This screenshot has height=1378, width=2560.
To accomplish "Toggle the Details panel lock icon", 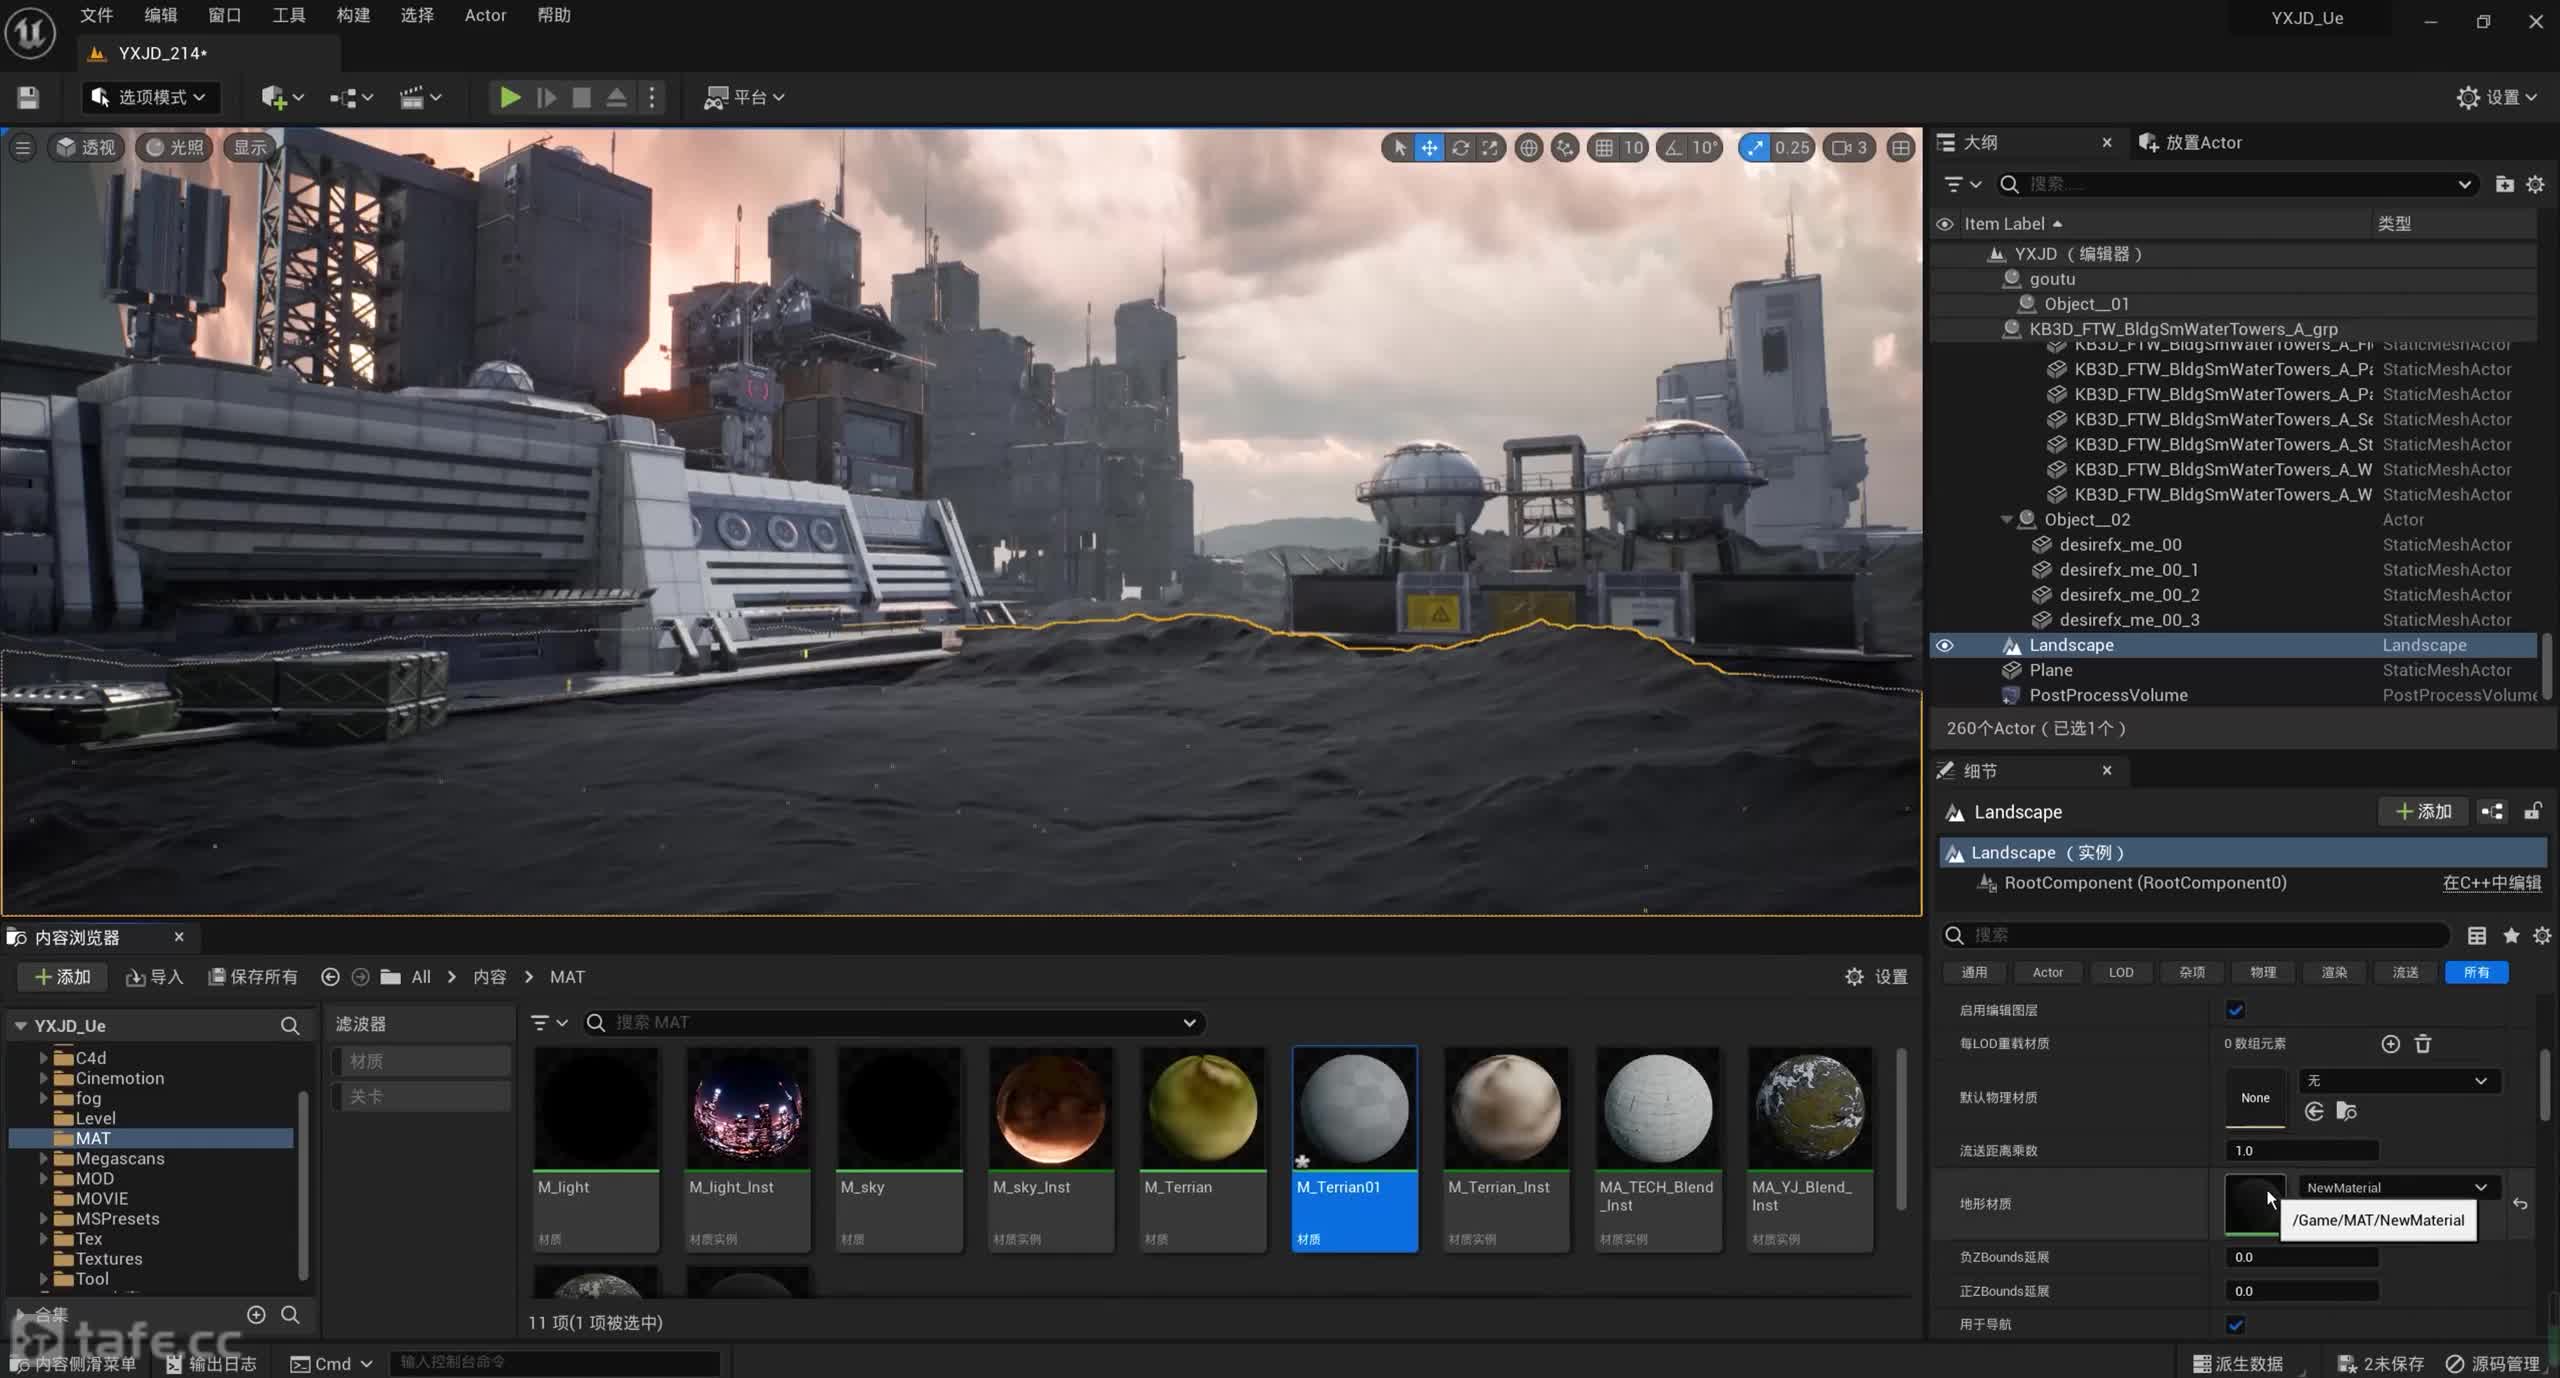I will [2533, 811].
